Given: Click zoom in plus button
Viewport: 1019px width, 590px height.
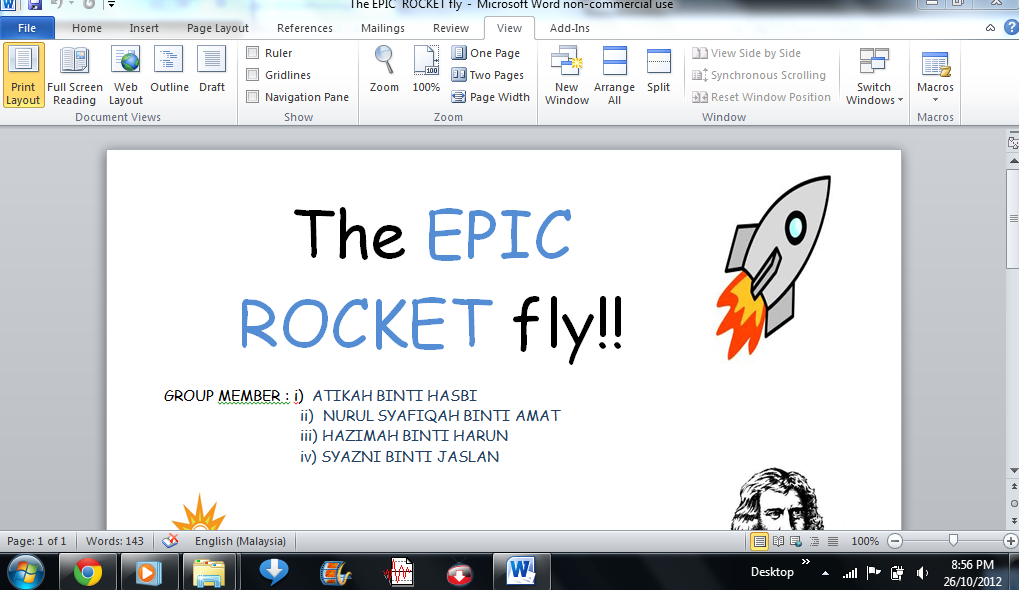Looking at the screenshot, I should point(1011,541).
